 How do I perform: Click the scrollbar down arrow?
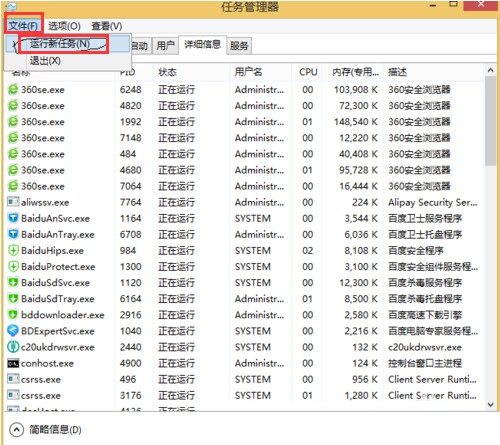(490, 405)
